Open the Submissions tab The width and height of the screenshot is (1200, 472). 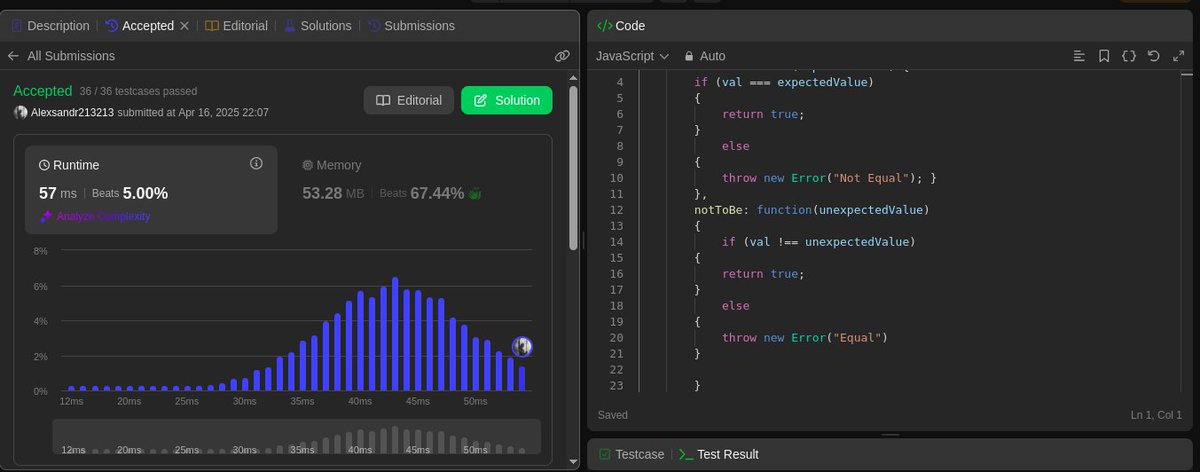tap(411, 25)
